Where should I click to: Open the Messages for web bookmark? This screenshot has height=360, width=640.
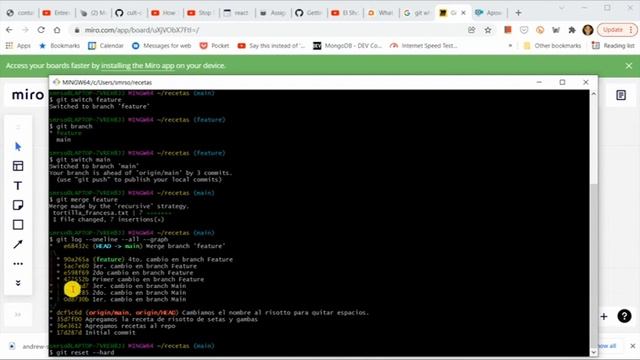coord(162,46)
